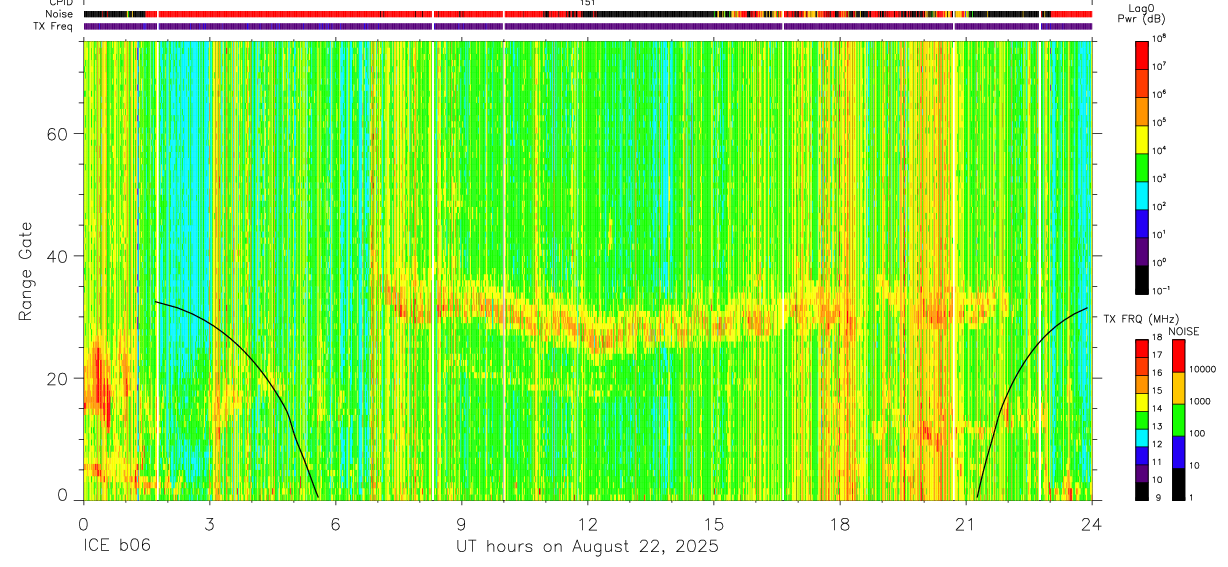
Task: Click the red band of the Lag0 Pwr colorbar
Action: 1143,55
